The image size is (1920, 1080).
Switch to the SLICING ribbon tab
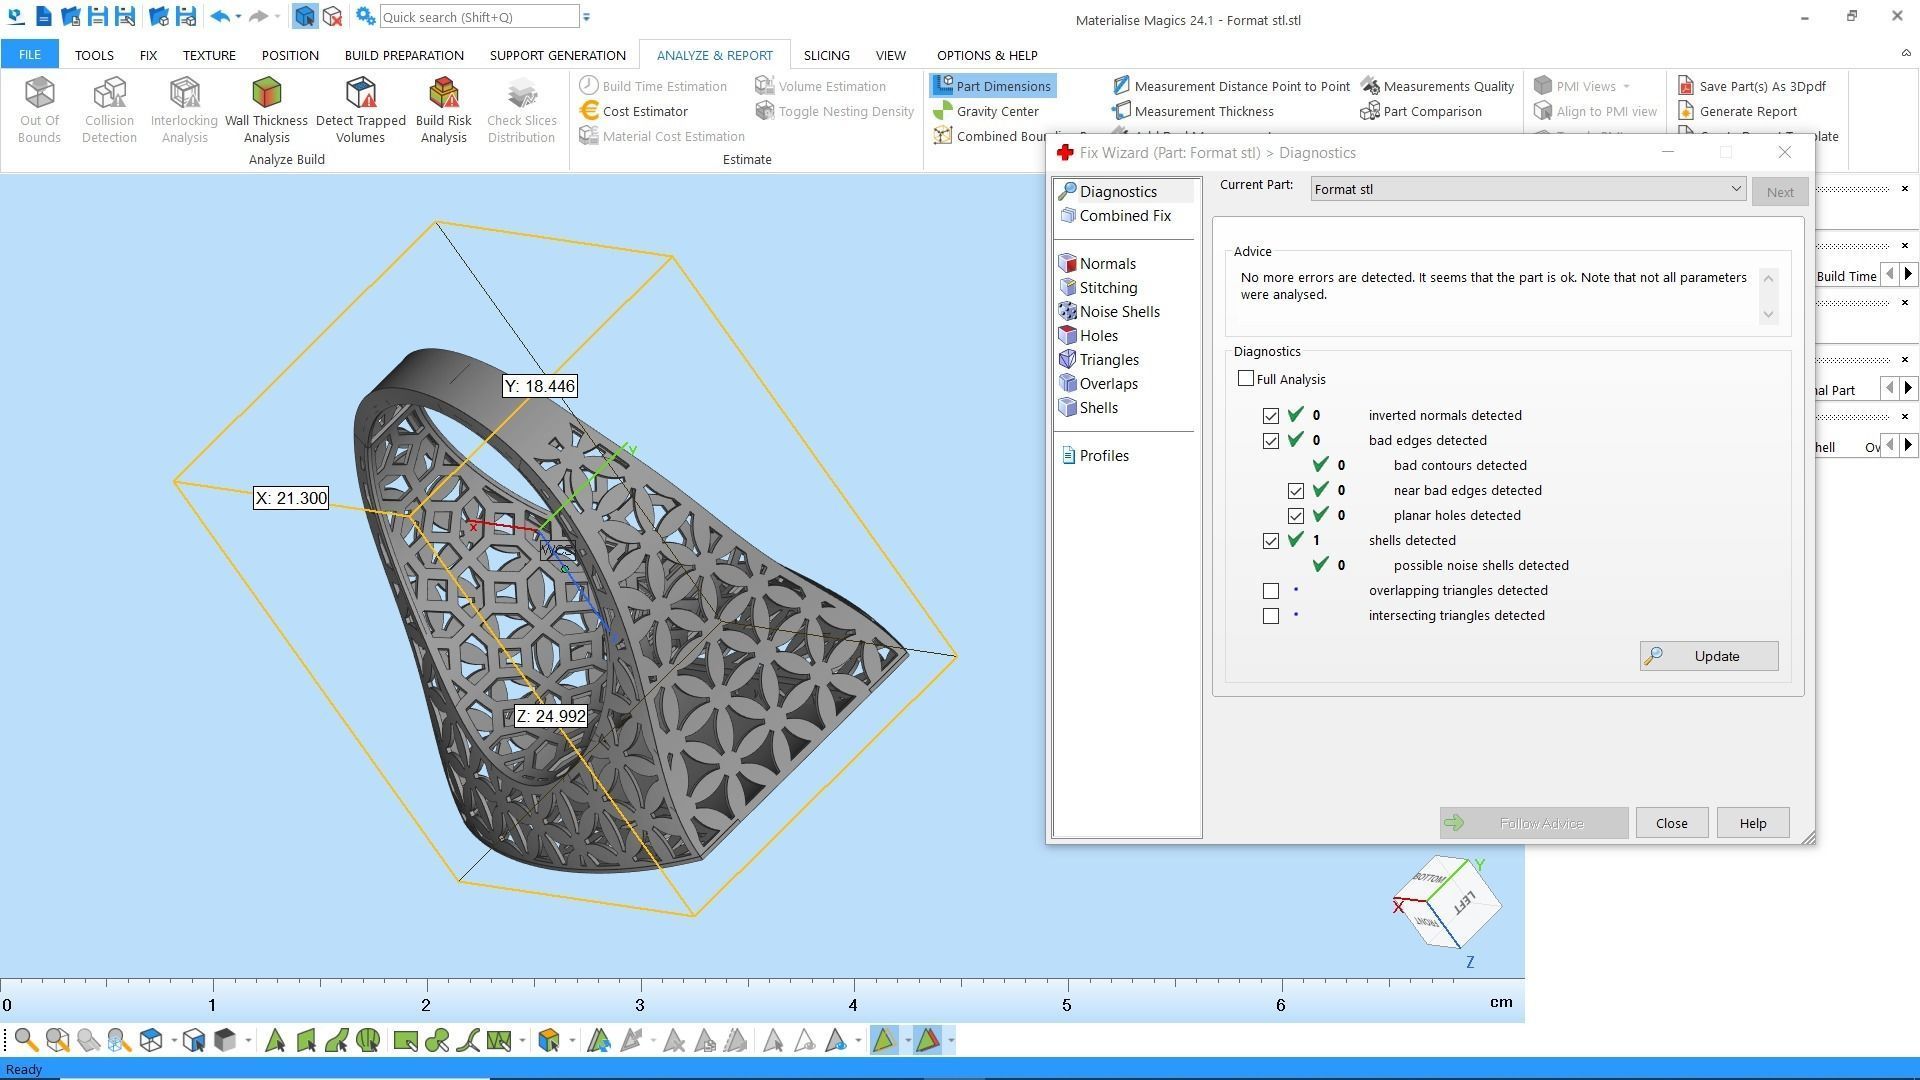[826, 55]
